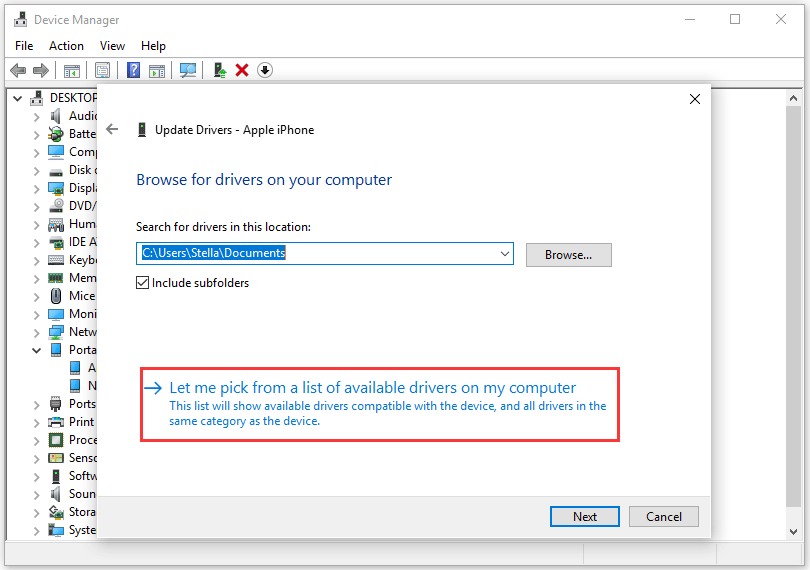This screenshot has width=810, height=570.
Task: Expand the Ports tree node
Action: click(37, 404)
